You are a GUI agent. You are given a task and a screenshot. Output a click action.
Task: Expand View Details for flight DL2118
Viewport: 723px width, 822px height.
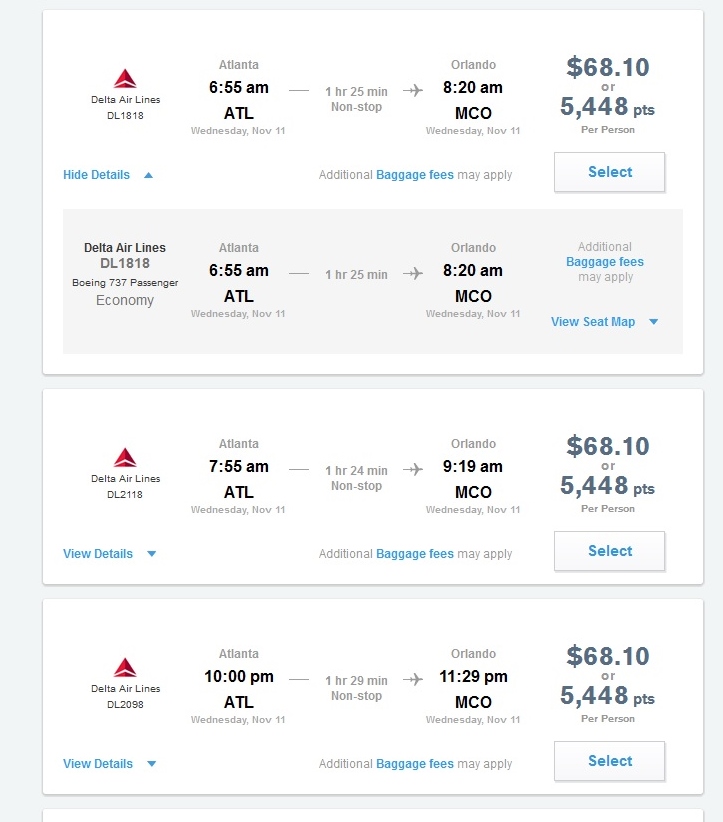click(x=152, y=554)
